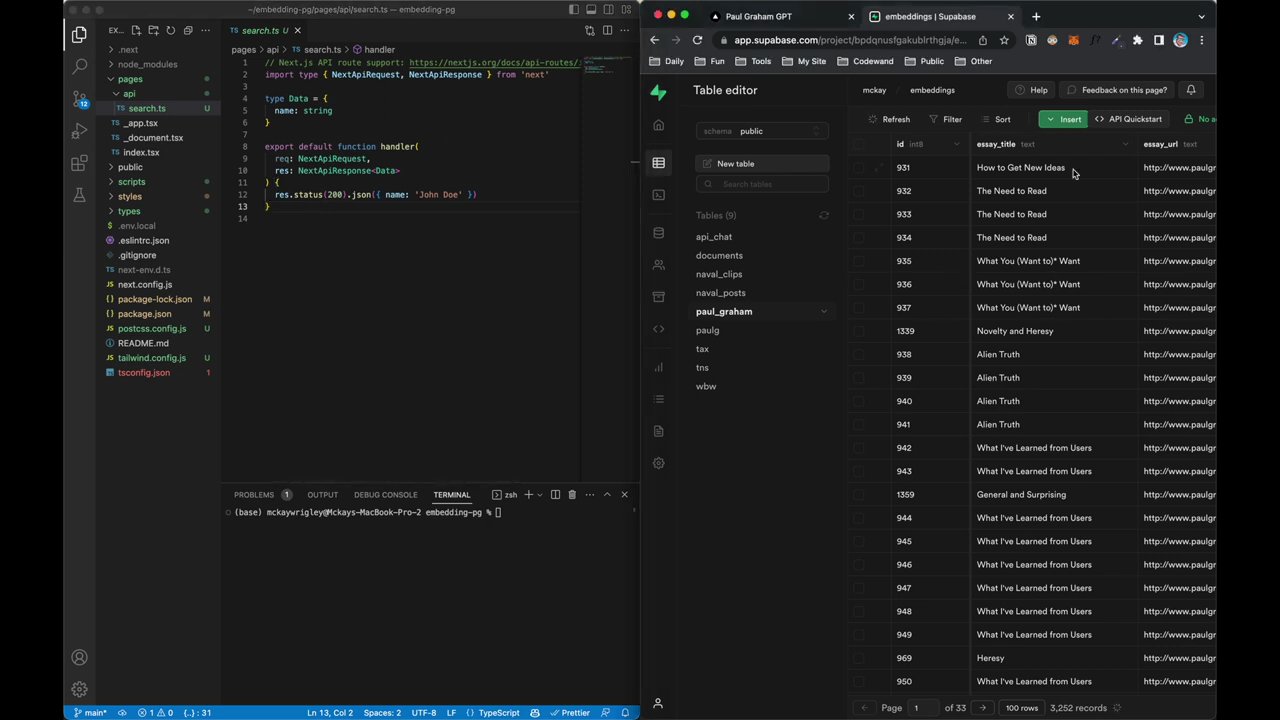Open the Accounts icon in VS Code

79,657
